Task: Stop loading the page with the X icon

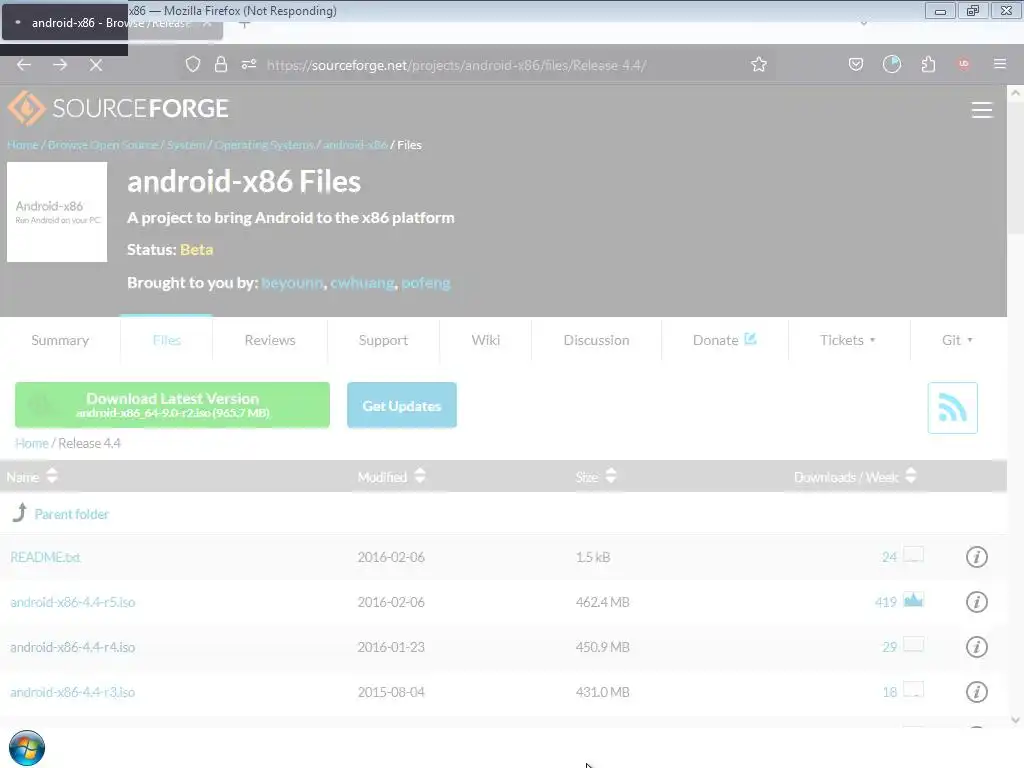Action: point(96,65)
